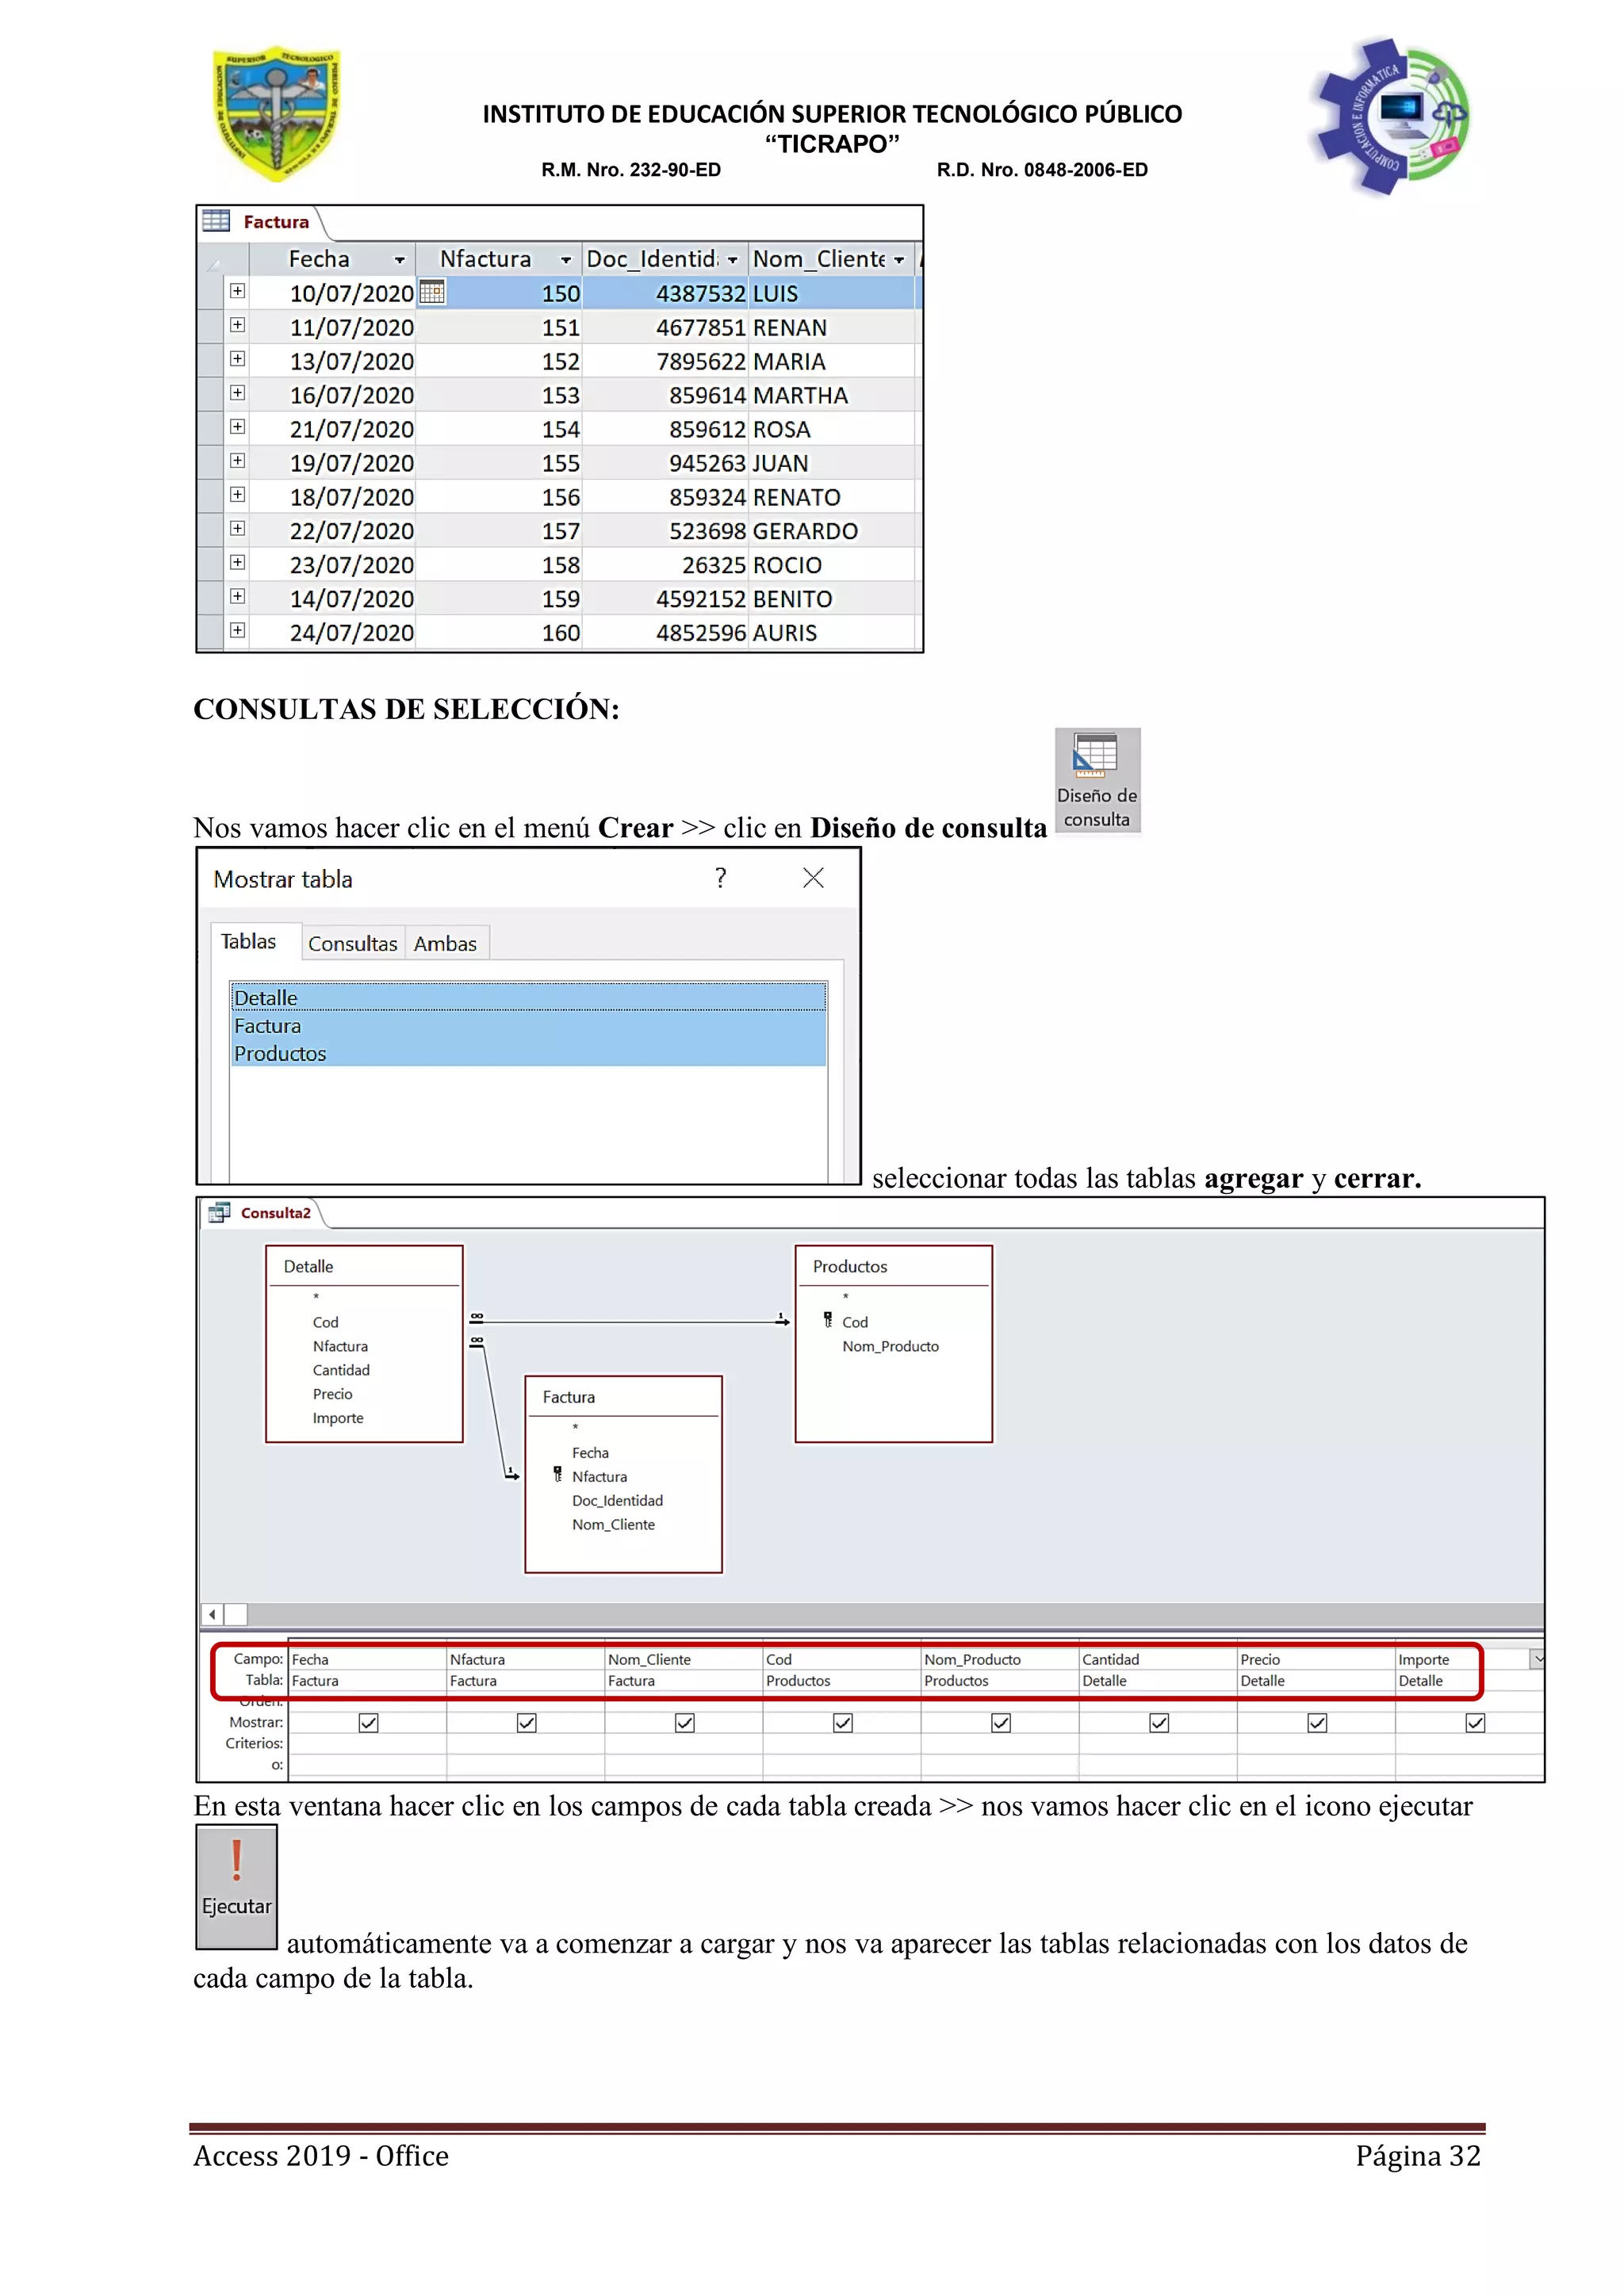Screen dimensions: 1624x2296
Task: Click the date picker icon beside 10/07/2020
Action: point(432,292)
